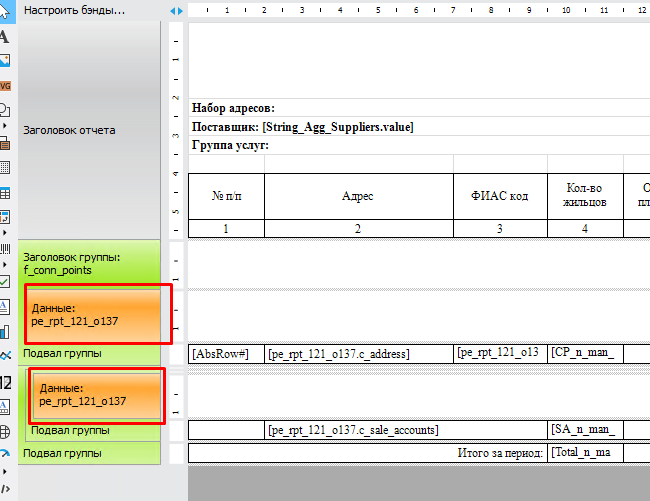Viewport: 650px width, 501px height.
Task: Select the pointer arrow tool
Action: point(5,11)
